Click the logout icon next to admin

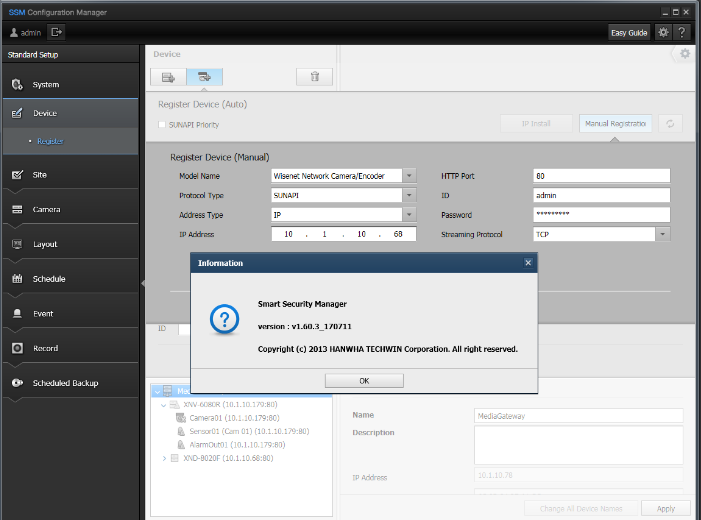[x=56, y=32]
